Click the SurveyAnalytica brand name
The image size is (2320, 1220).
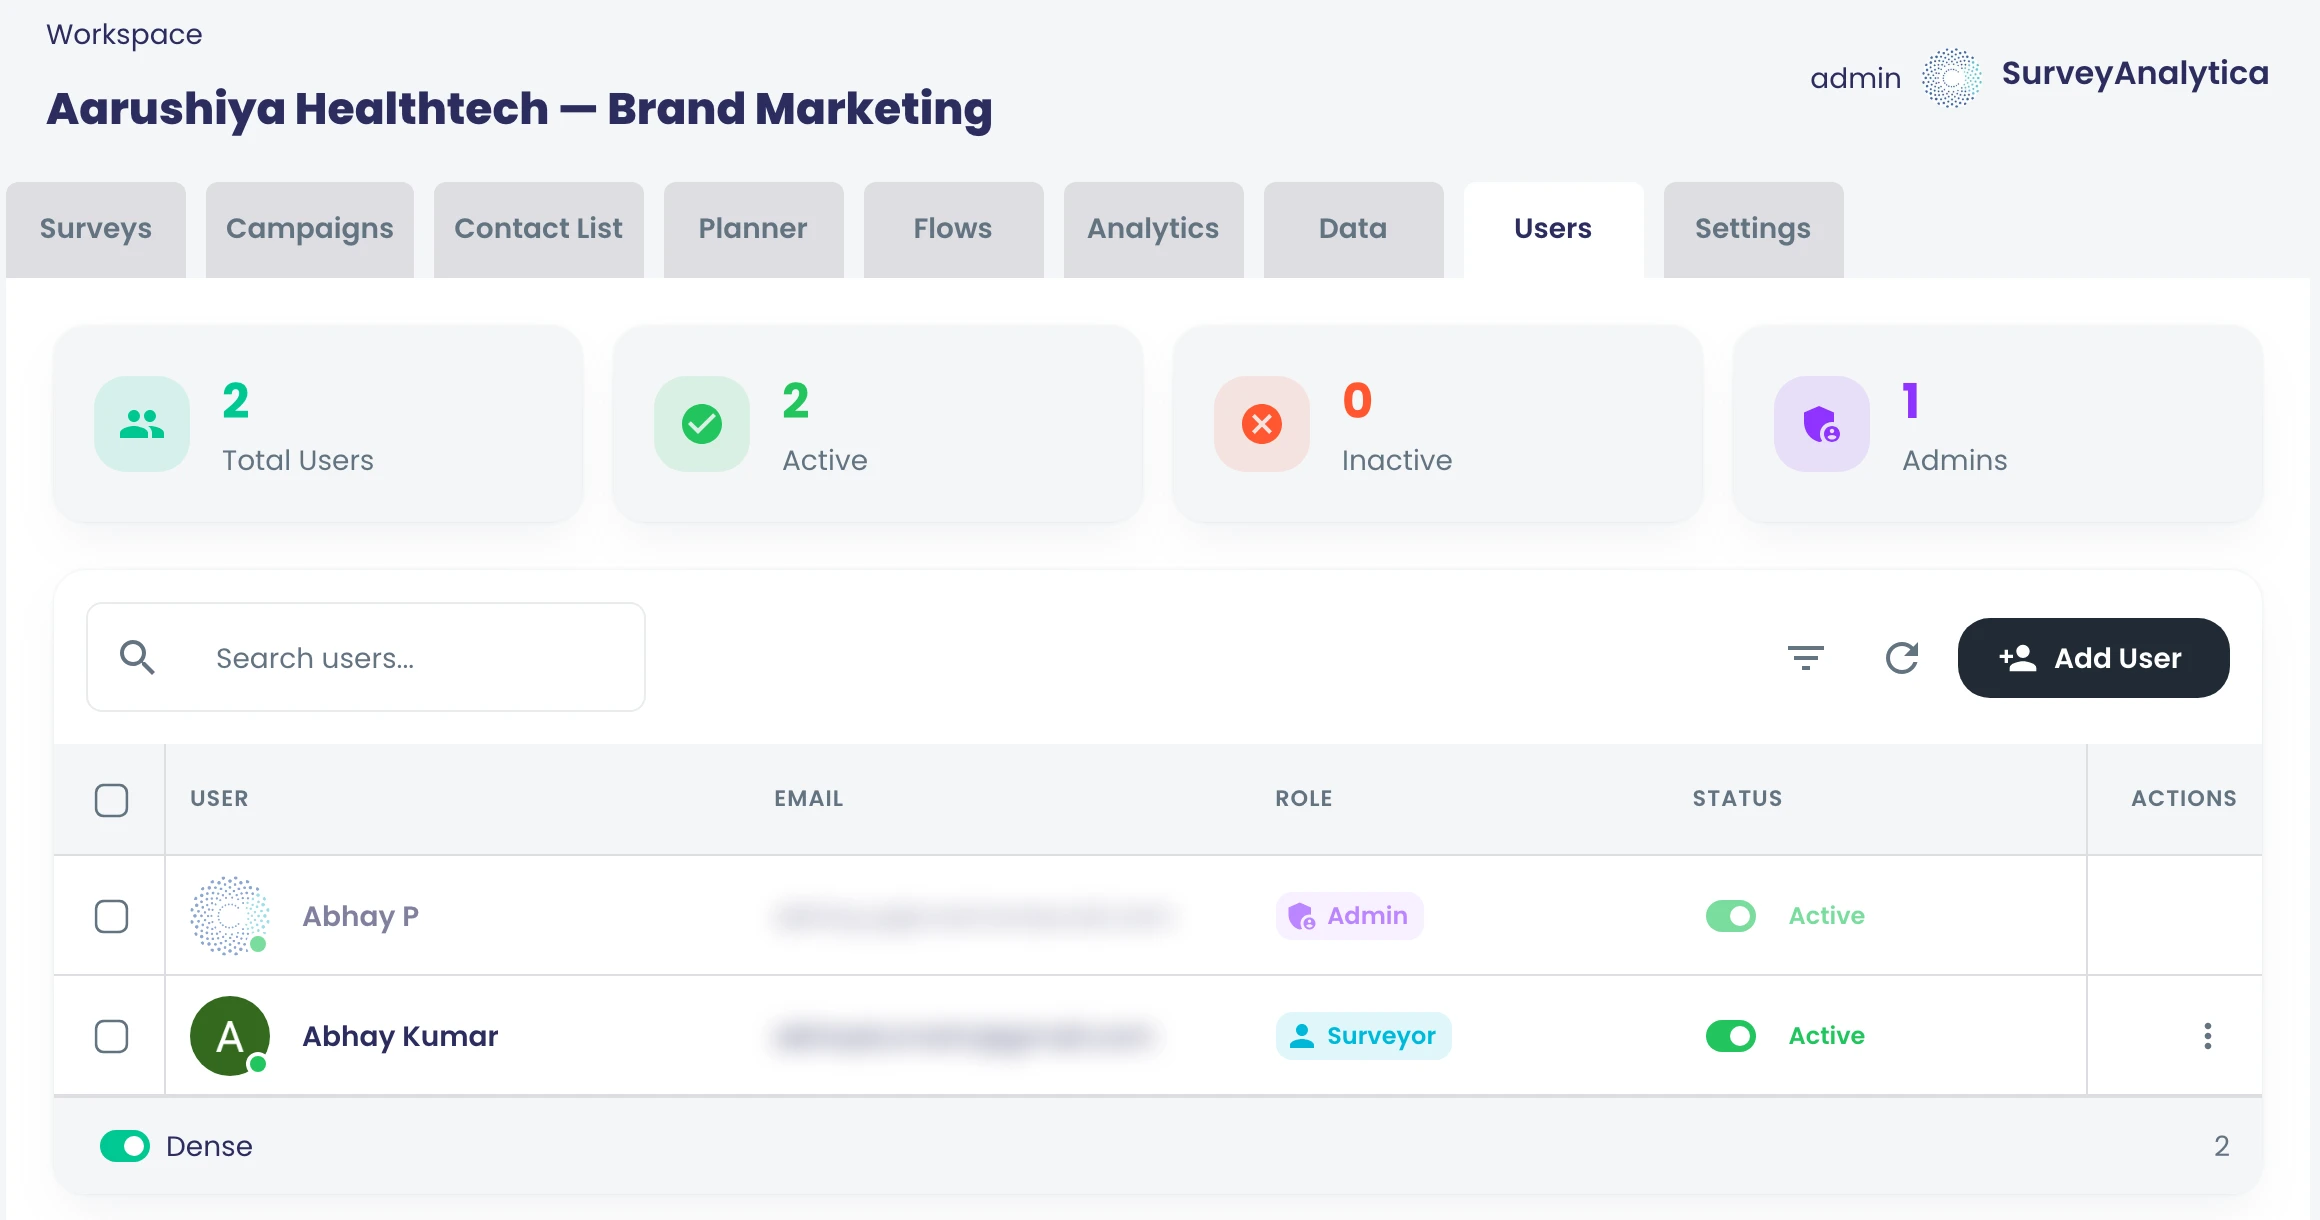(2135, 73)
